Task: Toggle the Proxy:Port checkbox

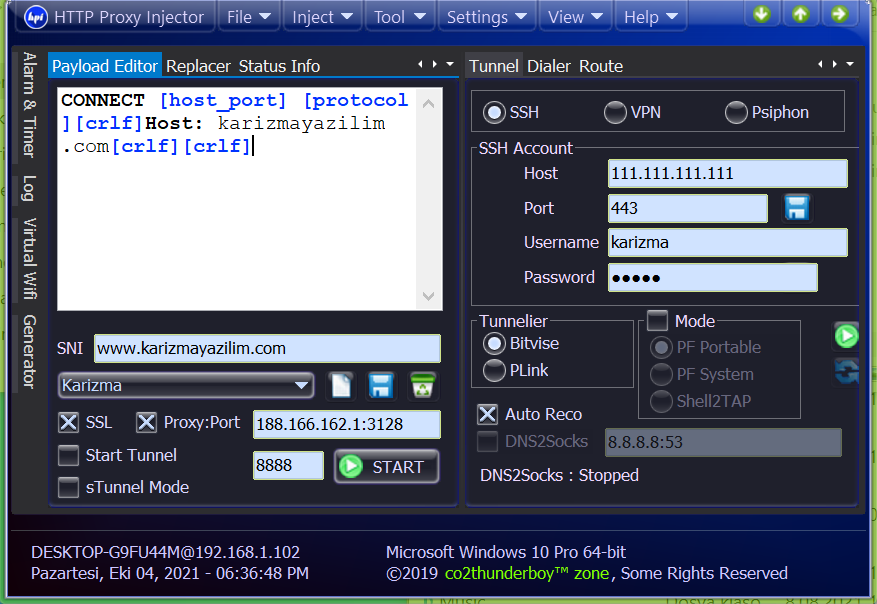Action: click(147, 422)
